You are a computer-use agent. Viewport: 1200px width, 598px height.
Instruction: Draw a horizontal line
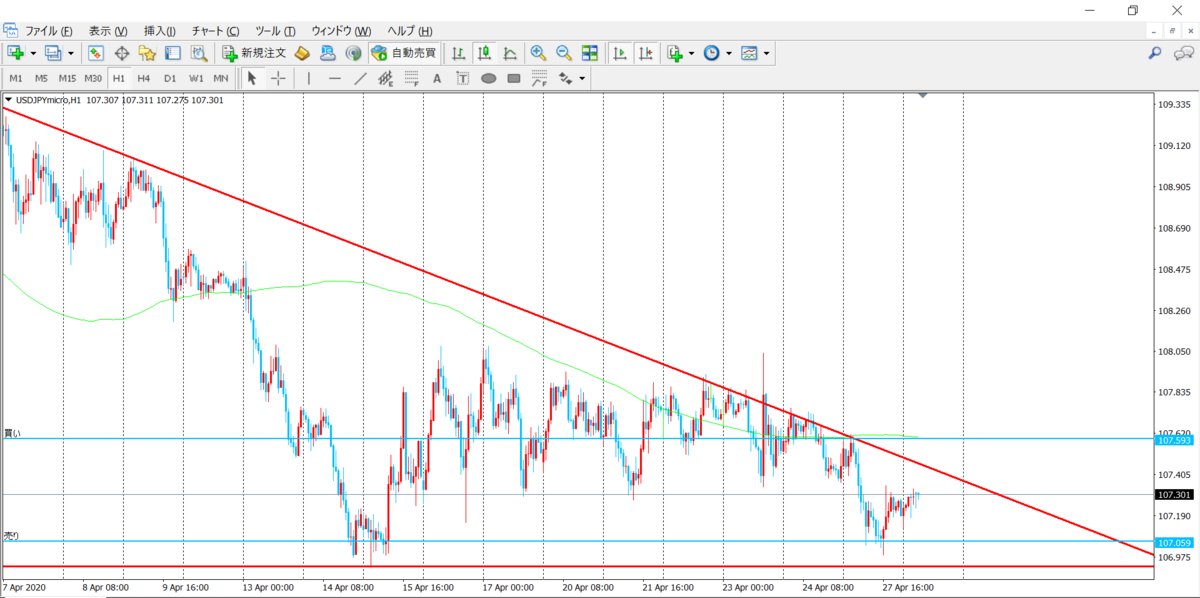click(335, 78)
